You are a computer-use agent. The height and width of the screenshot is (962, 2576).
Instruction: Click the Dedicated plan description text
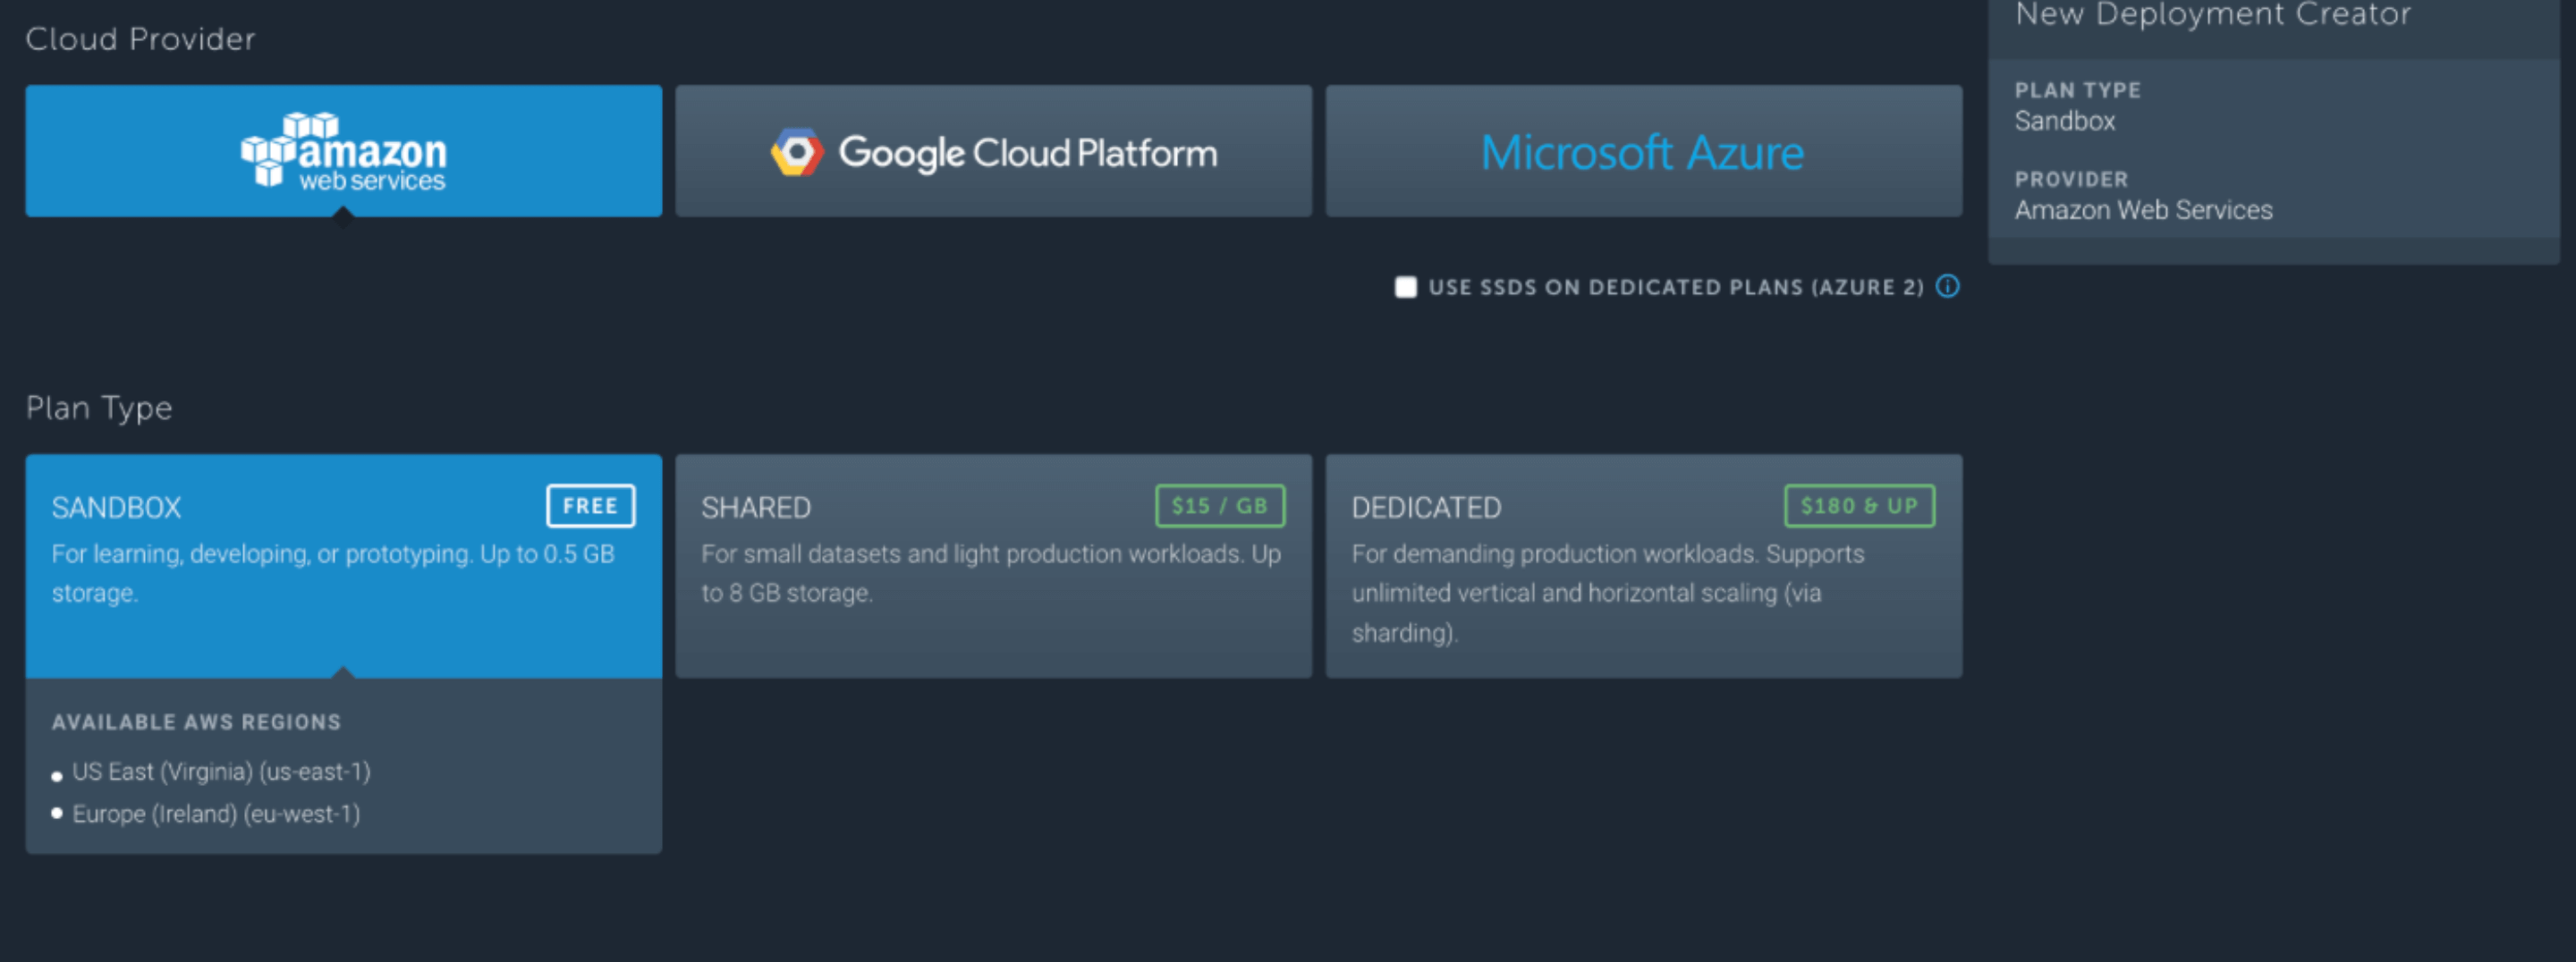[x=1608, y=593]
